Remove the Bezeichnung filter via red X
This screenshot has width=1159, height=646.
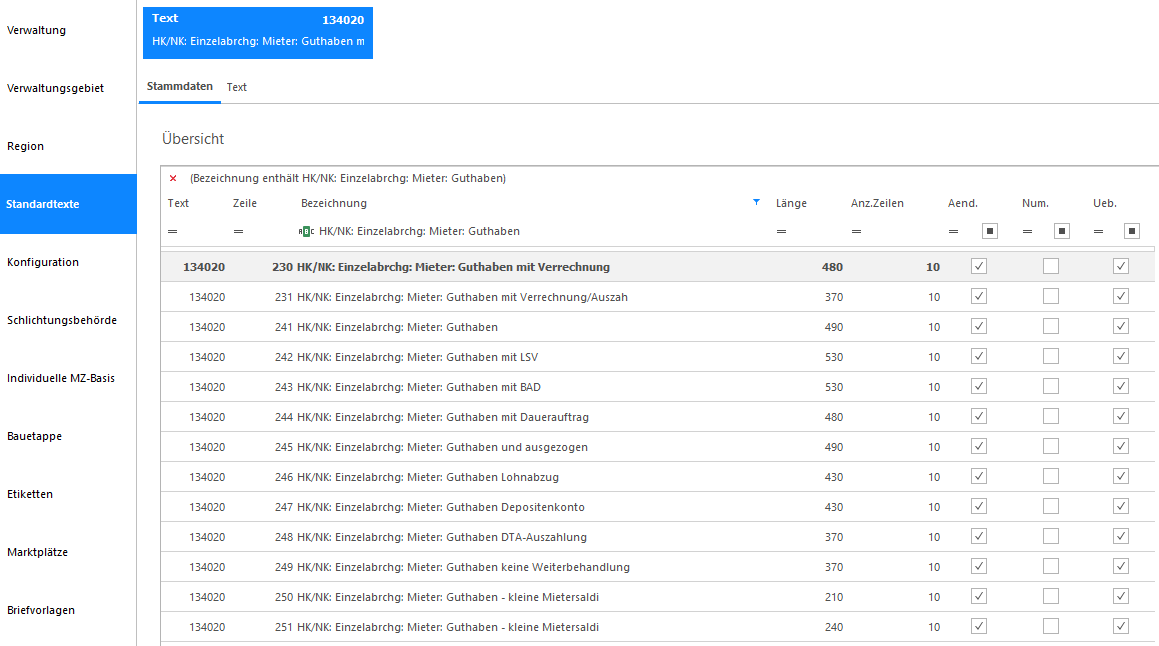point(173,178)
